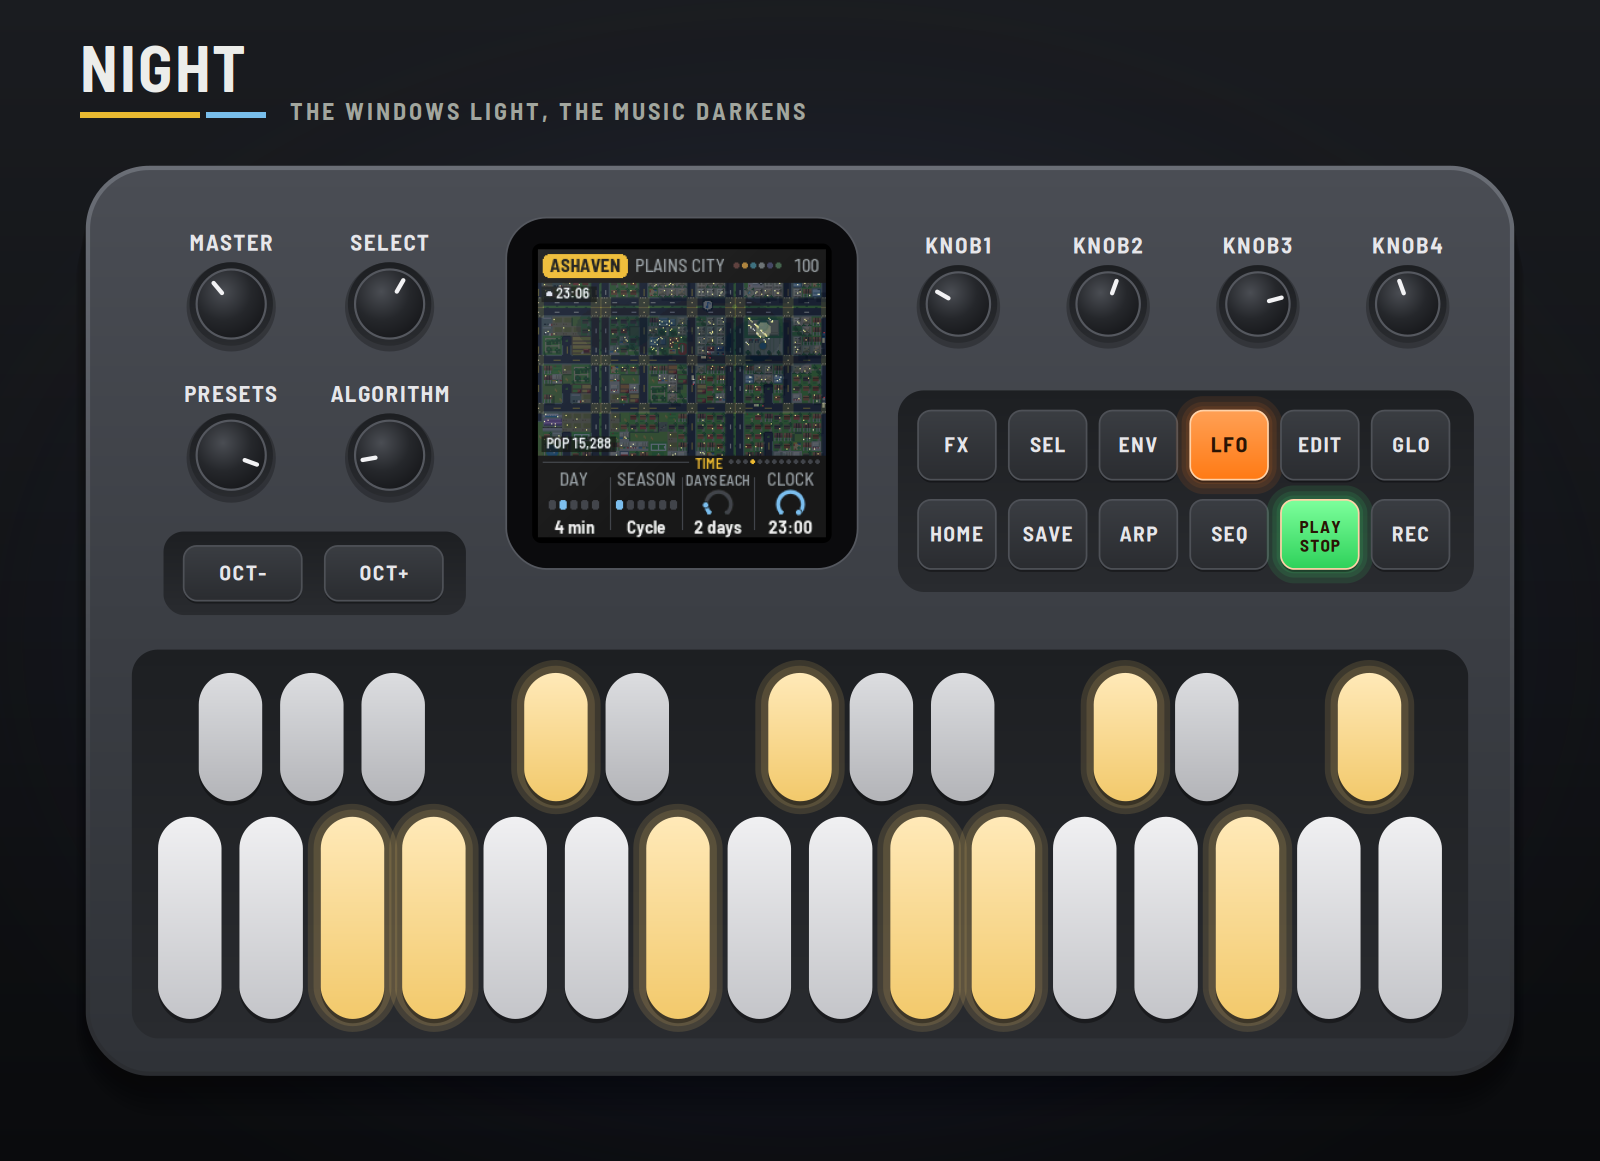Click the PLAINS CITY label
Image resolution: width=1600 pixels, height=1161 pixels.
pos(680,266)
